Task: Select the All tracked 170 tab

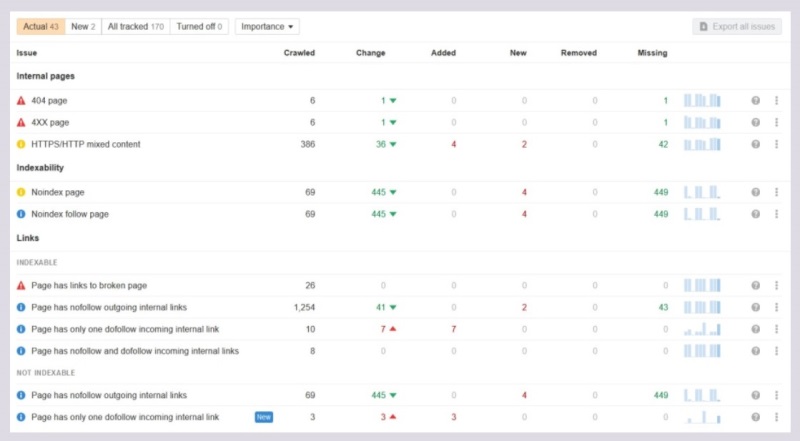Action: point(135,26)
